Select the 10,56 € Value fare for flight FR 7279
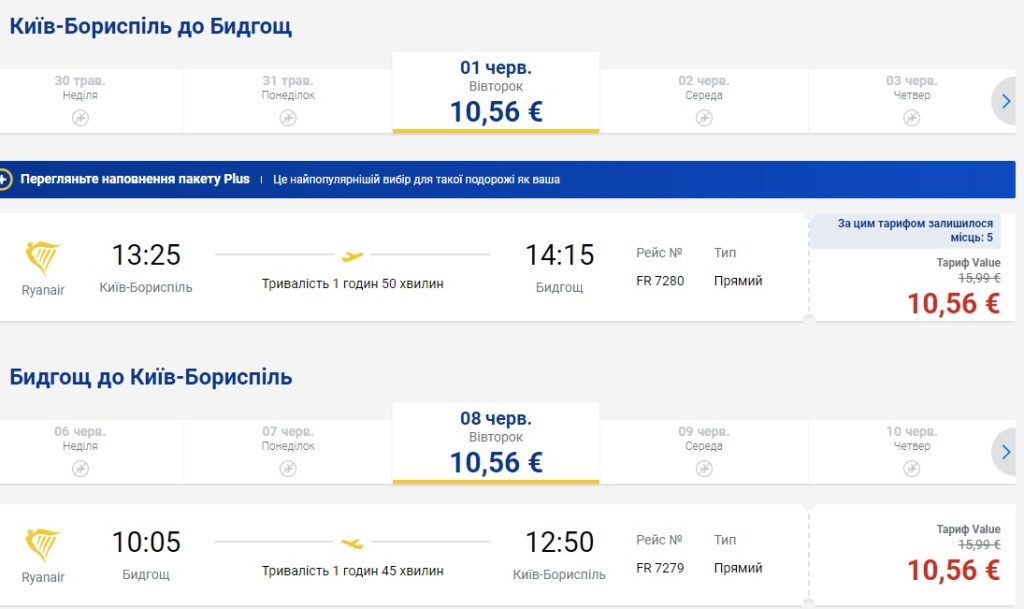1024x609 pixels. click(953, 570)
